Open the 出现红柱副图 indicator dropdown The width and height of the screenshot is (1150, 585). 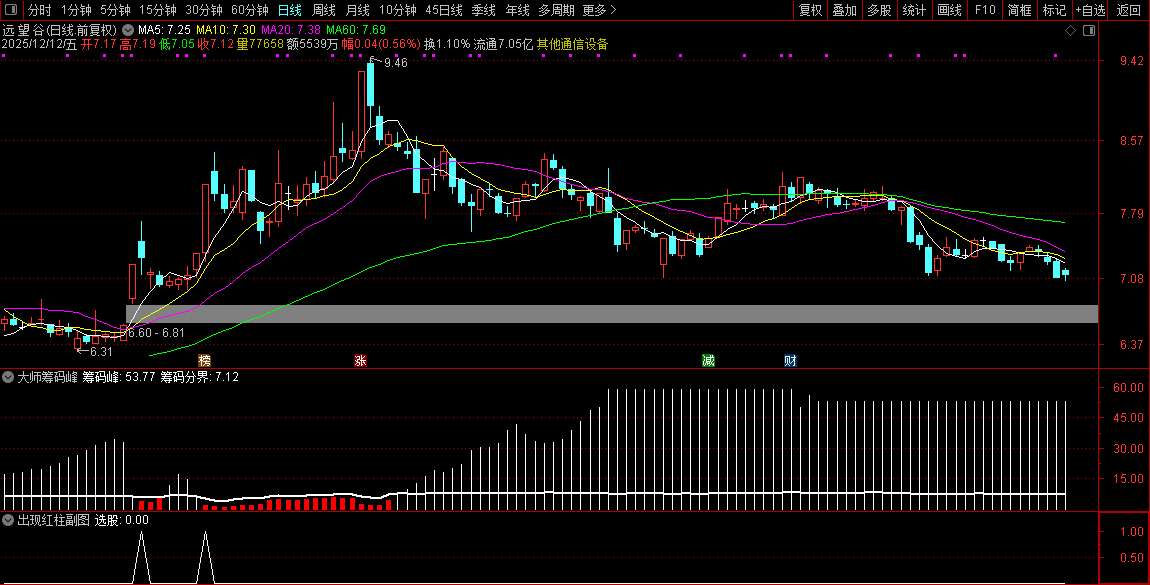[9, 520]
